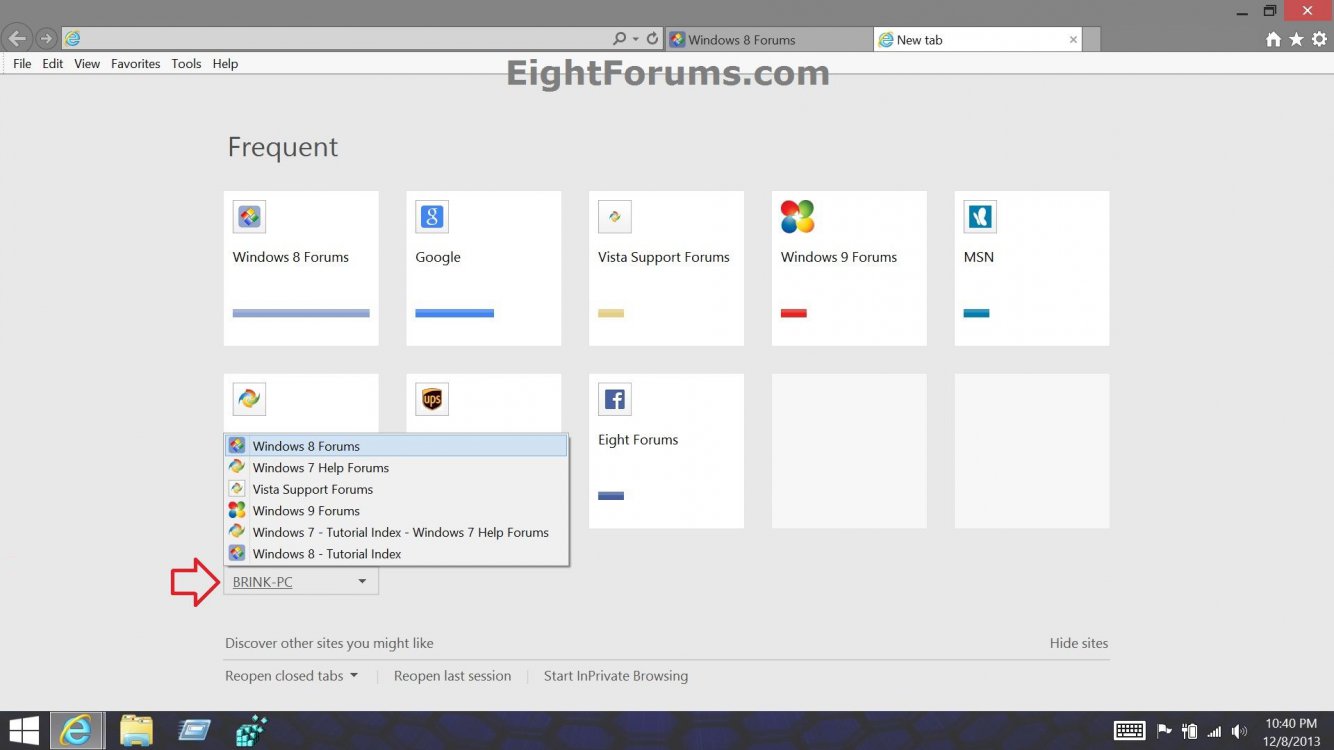The height and width of the screenshot is (750, 1334).
Task: Open the Home page icon
Action: tap(1273, 39)
